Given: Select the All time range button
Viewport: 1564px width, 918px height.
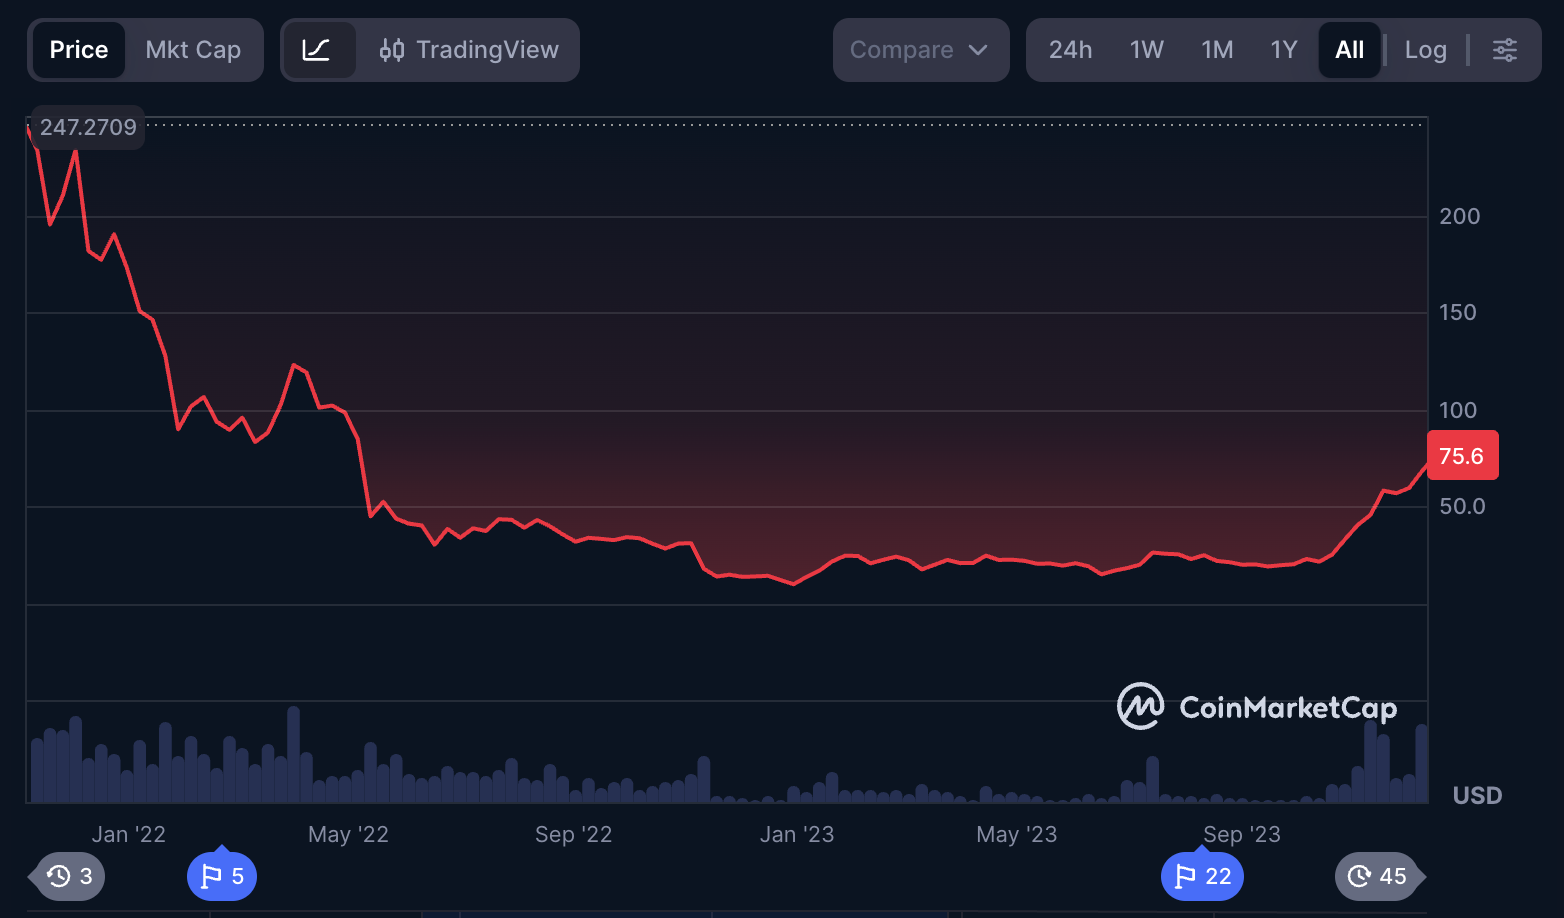Looking at the screenshot, I should click(1349, 49).
